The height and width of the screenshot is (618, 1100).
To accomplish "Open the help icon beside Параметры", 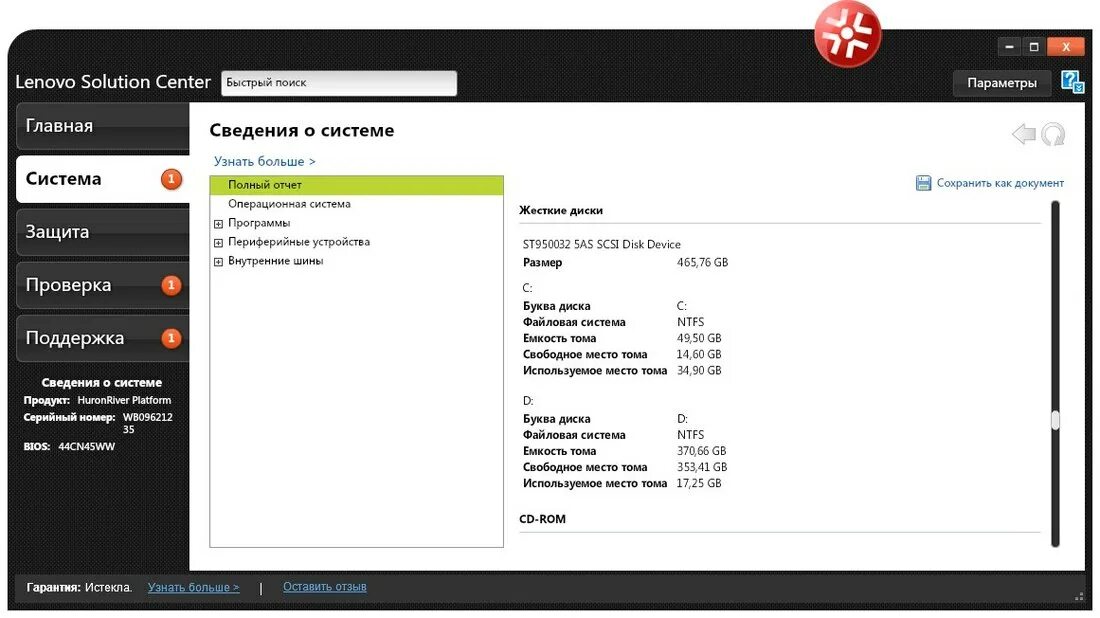I will [x=1072, y=82].
